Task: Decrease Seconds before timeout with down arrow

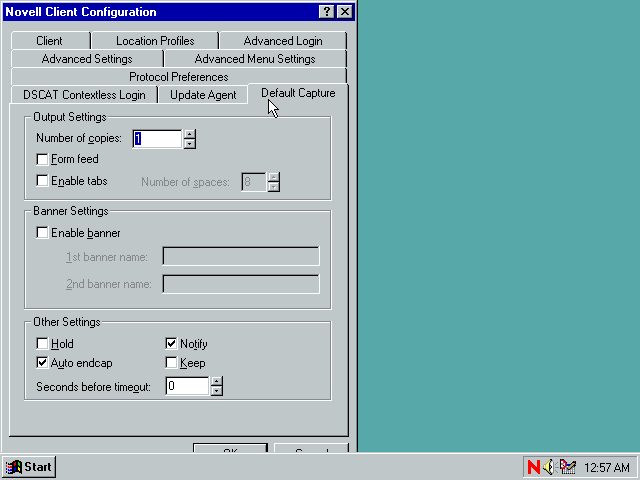Action: 217,391
